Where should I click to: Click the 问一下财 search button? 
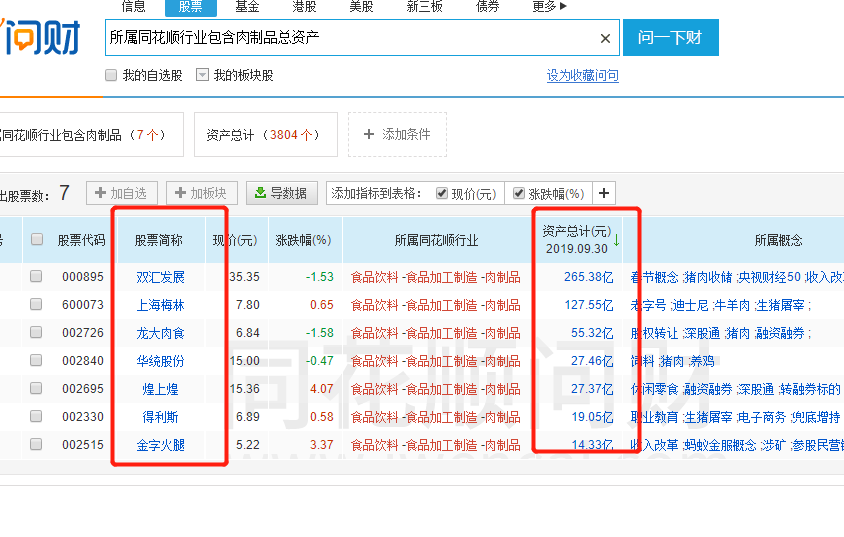[x=671, y=37]
